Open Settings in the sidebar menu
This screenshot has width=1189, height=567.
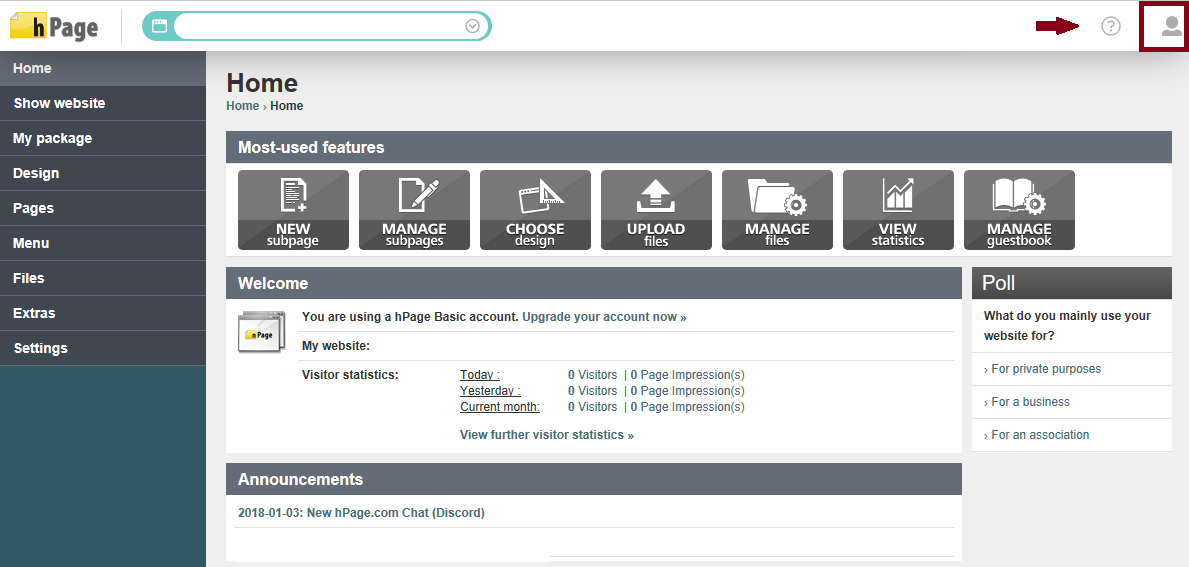pyautogui.click(x=103, y=348)
